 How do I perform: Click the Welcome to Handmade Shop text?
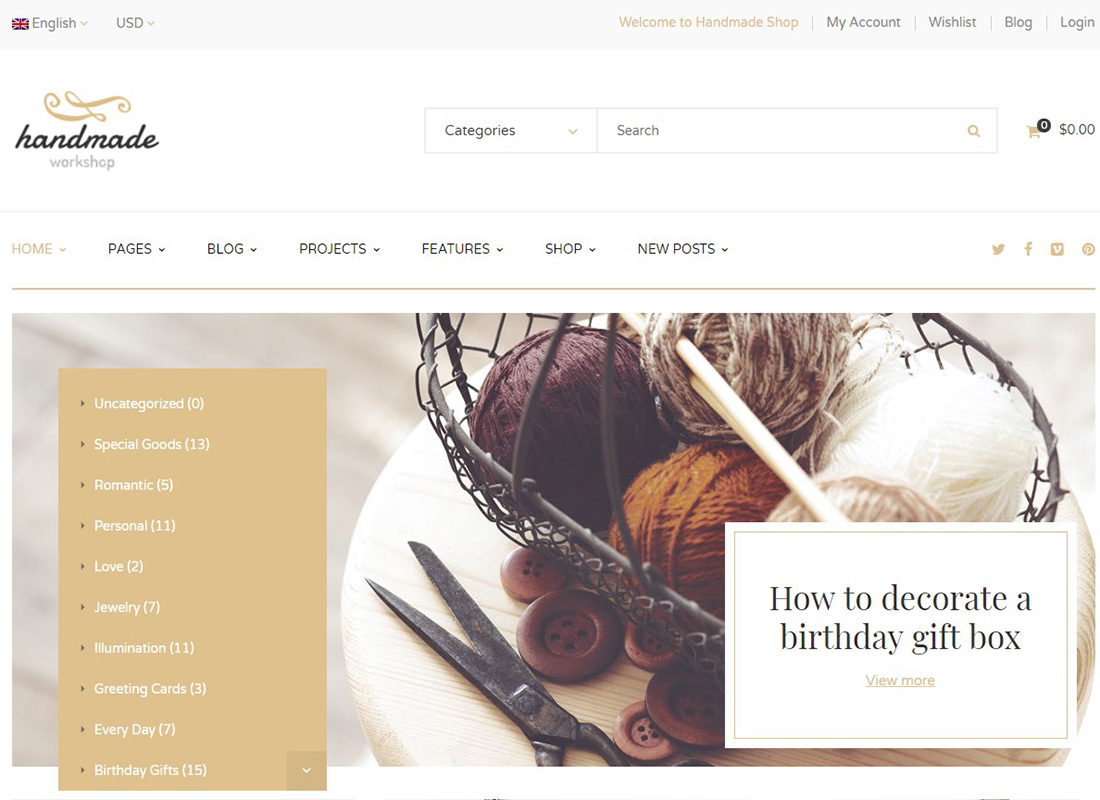(709, 22)
